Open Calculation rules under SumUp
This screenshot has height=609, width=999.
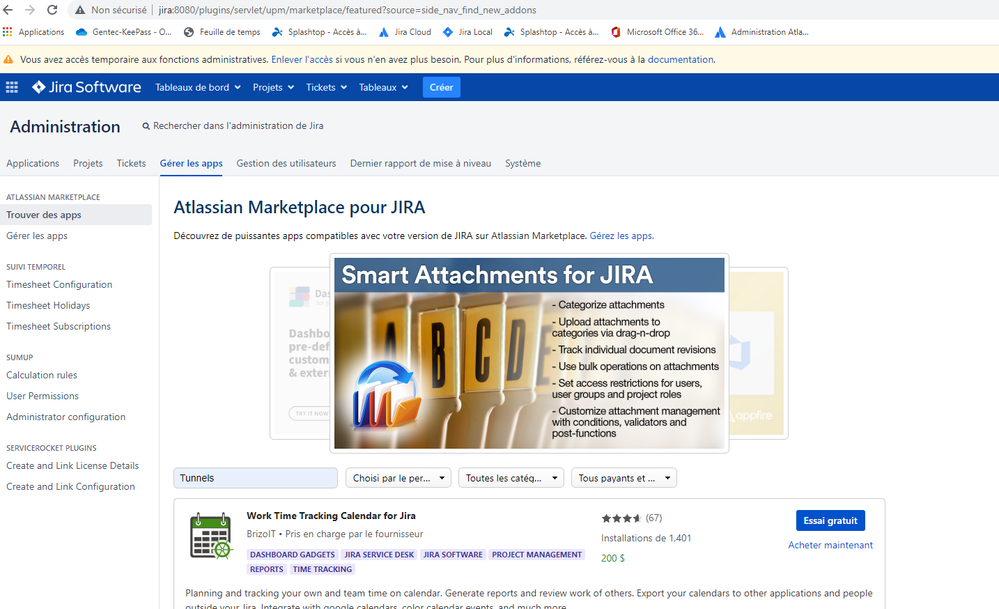pos(41,375)
